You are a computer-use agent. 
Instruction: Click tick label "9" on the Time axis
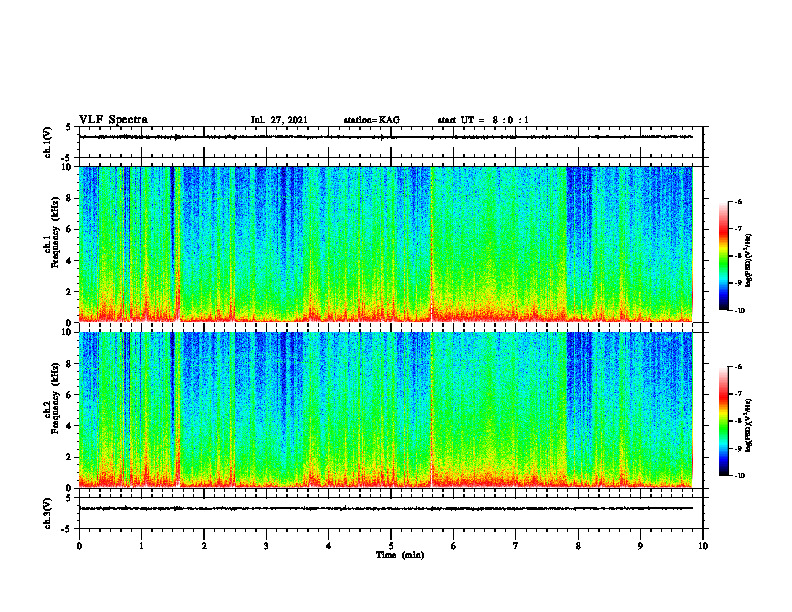[x=640, y=546]
